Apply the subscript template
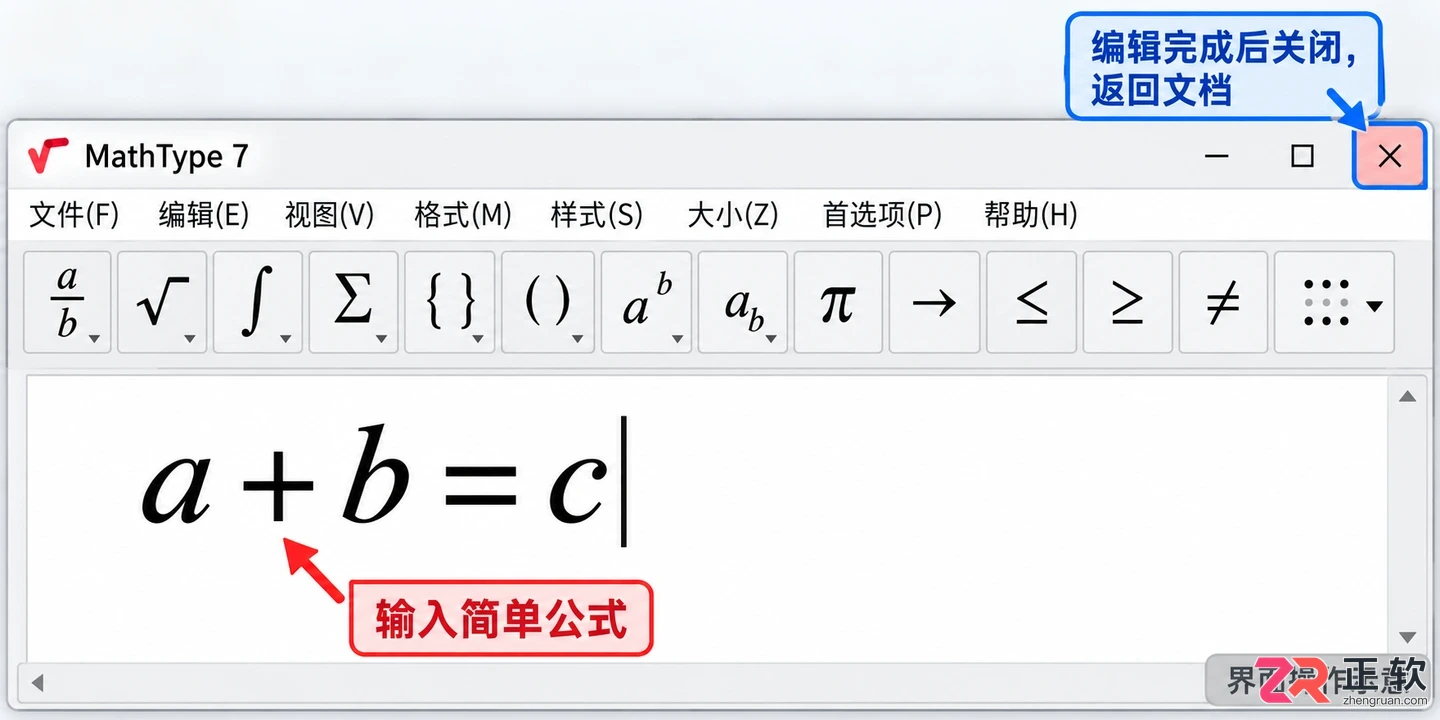The image size is (1440, 720). (743, 302)
